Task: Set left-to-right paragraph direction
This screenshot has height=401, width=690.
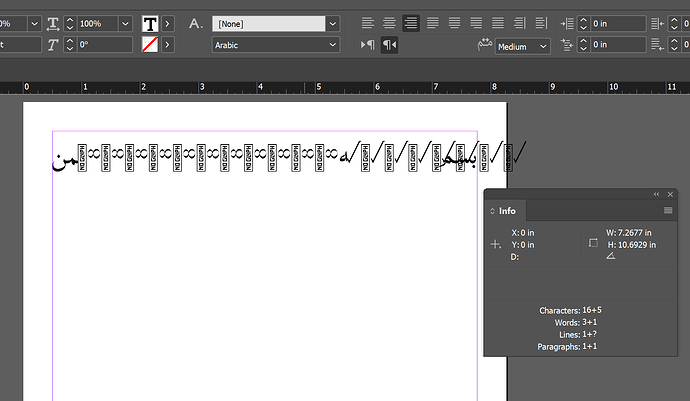Action: (x=367, y=44)
